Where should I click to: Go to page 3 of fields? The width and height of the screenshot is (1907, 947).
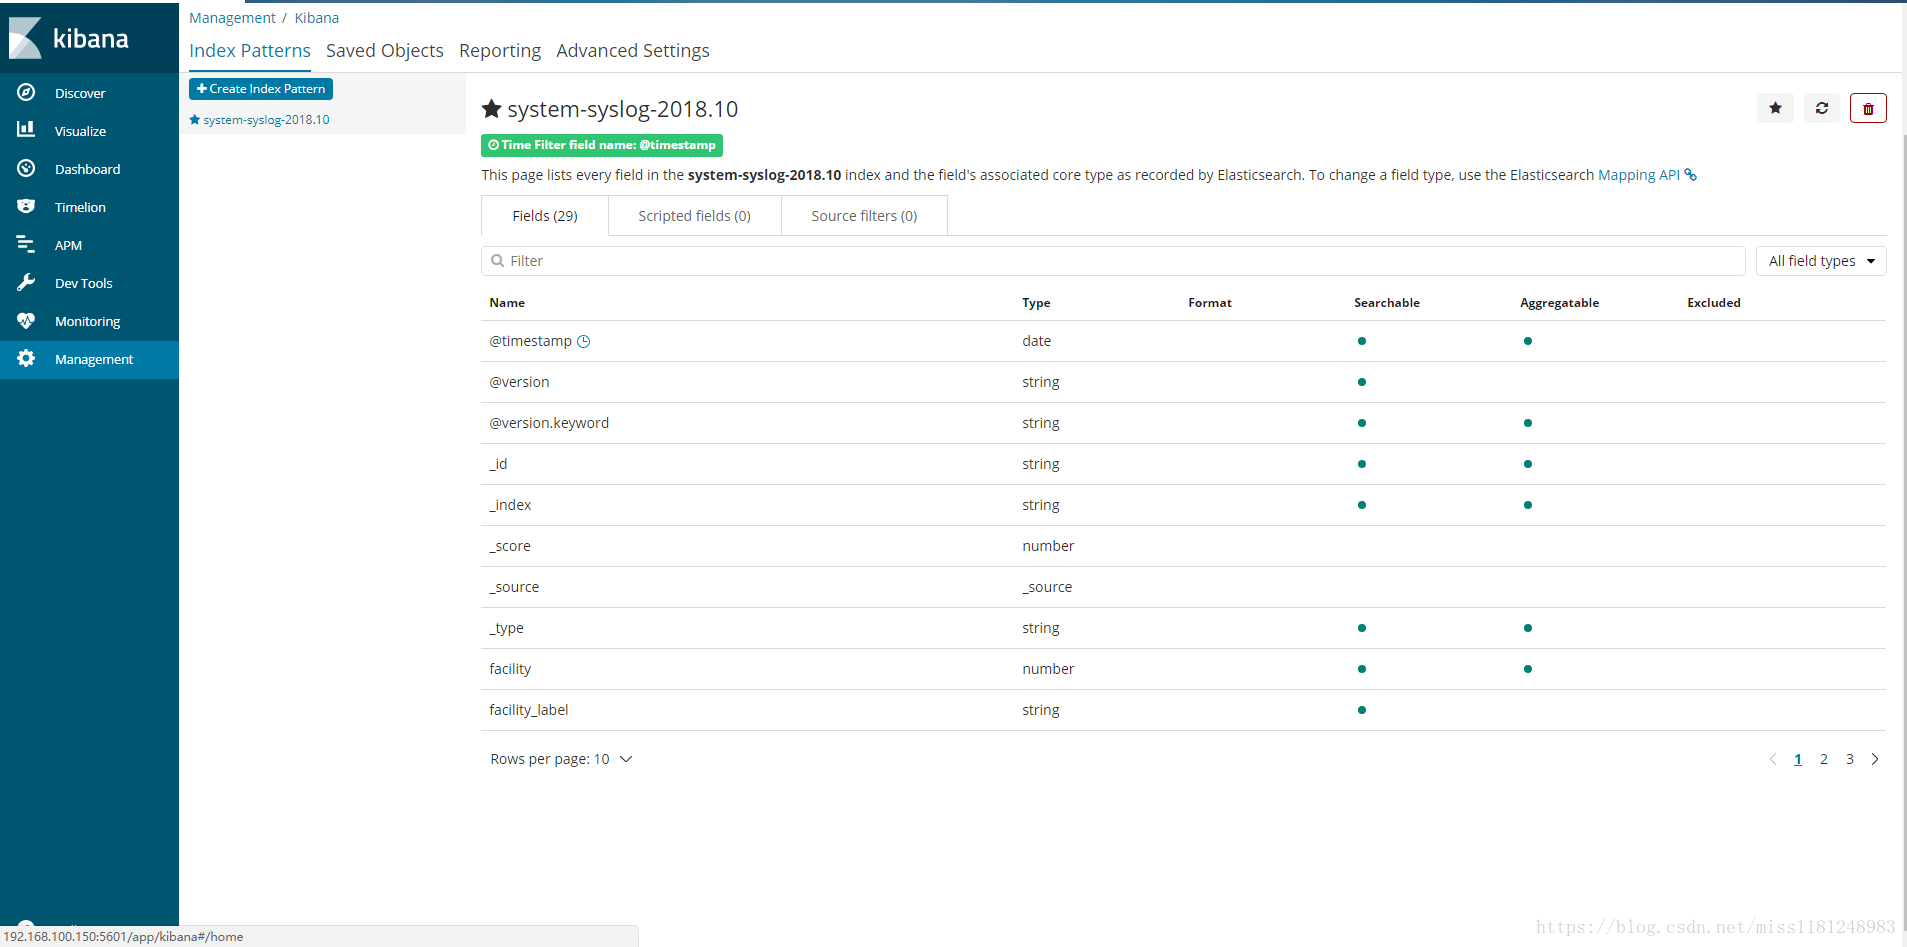pos(1850,759)
